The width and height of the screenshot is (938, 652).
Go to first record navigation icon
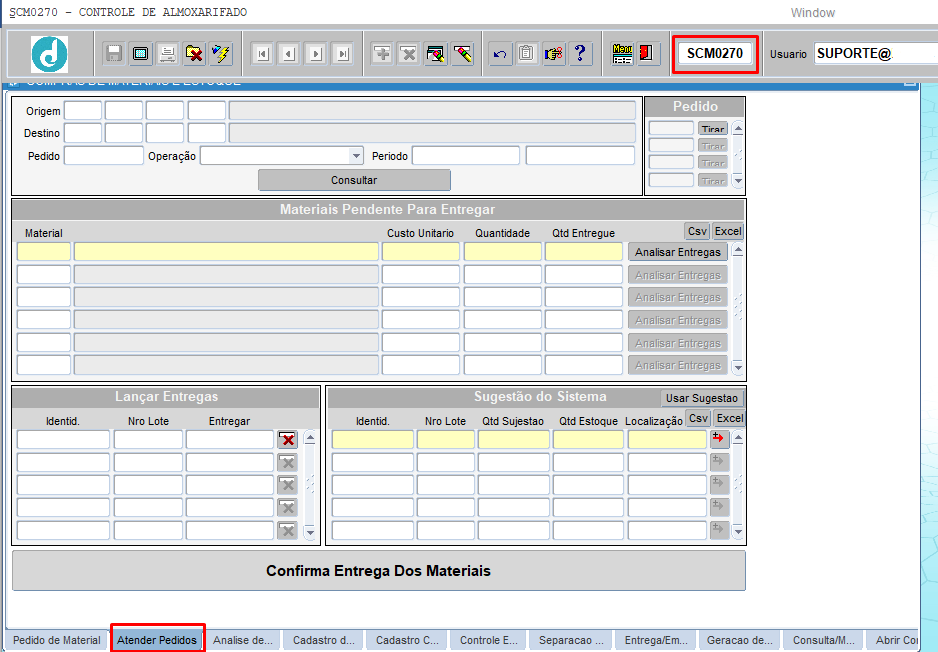coord(263,54)
